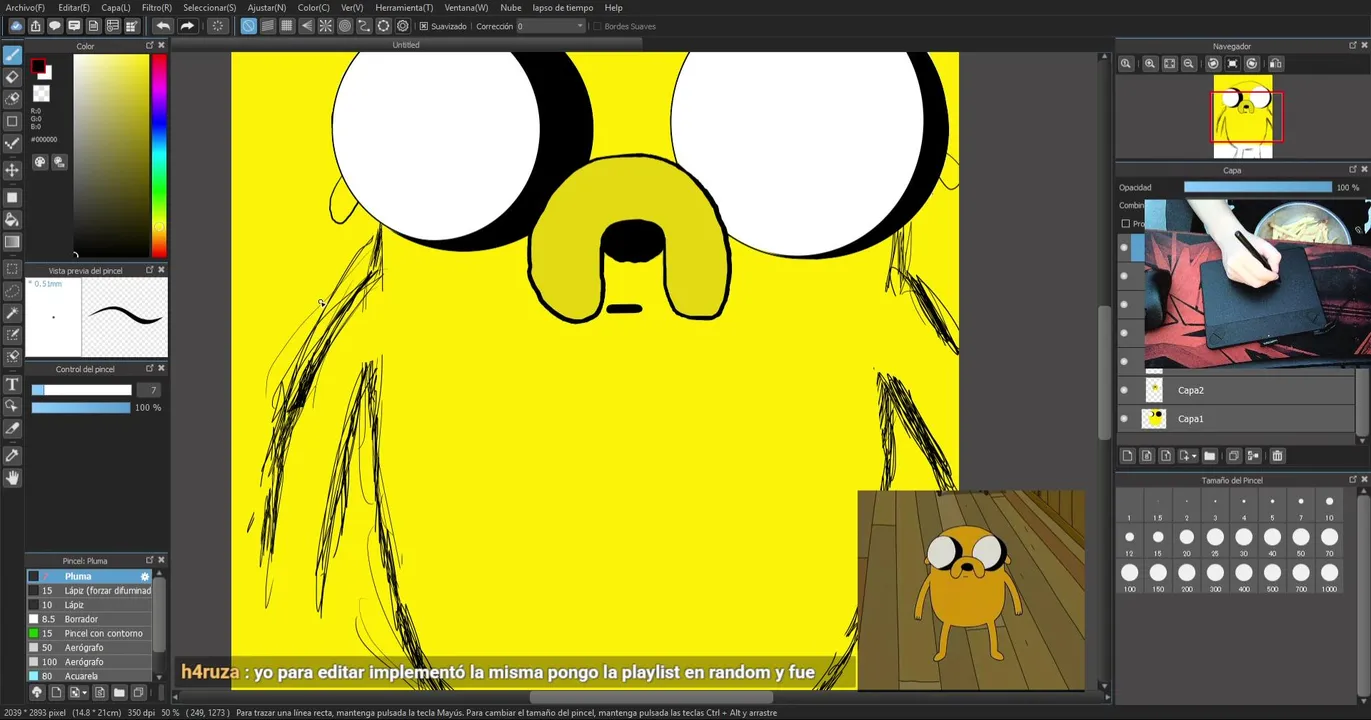The image size is (1371, 720).
Task: Select the Hand tool
Action: point(13,478)
